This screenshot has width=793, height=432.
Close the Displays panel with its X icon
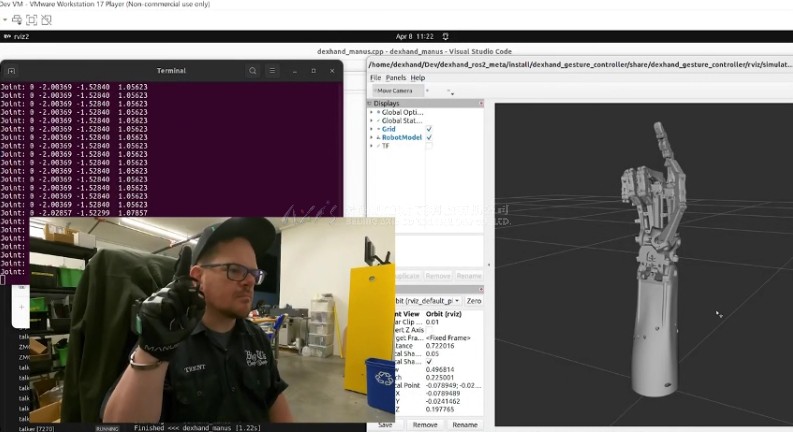pos(481,103)
